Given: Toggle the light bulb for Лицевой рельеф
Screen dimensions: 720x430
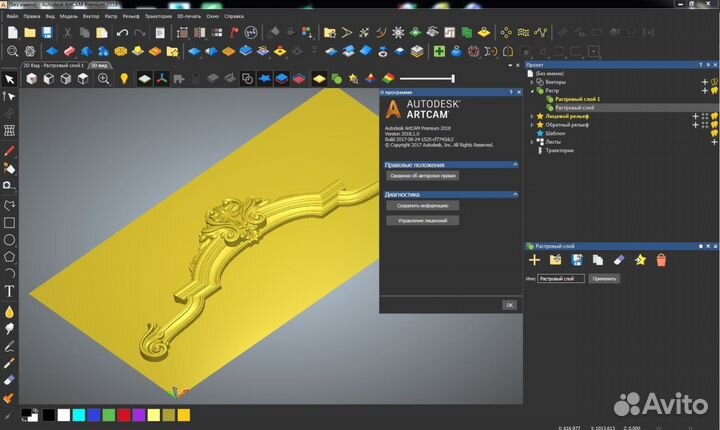Looking at the screenshot, I should pyautogui.click(x=714, y=116).
